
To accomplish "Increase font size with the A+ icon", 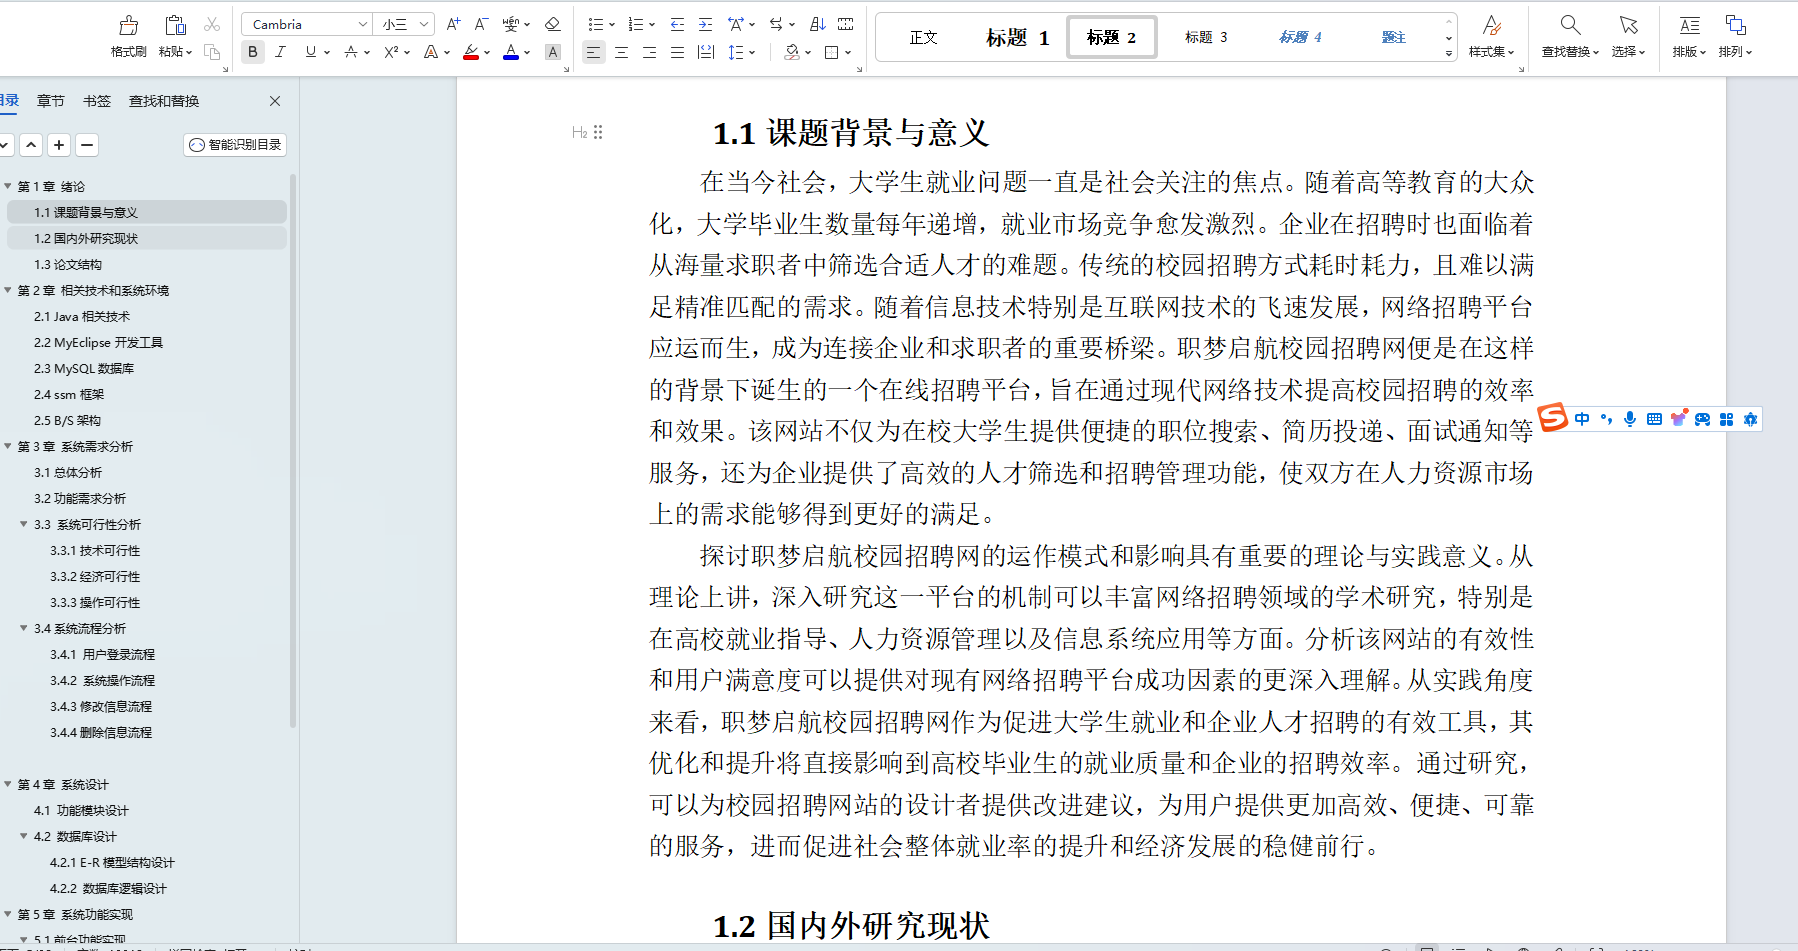I will click(x=453, y=24).
